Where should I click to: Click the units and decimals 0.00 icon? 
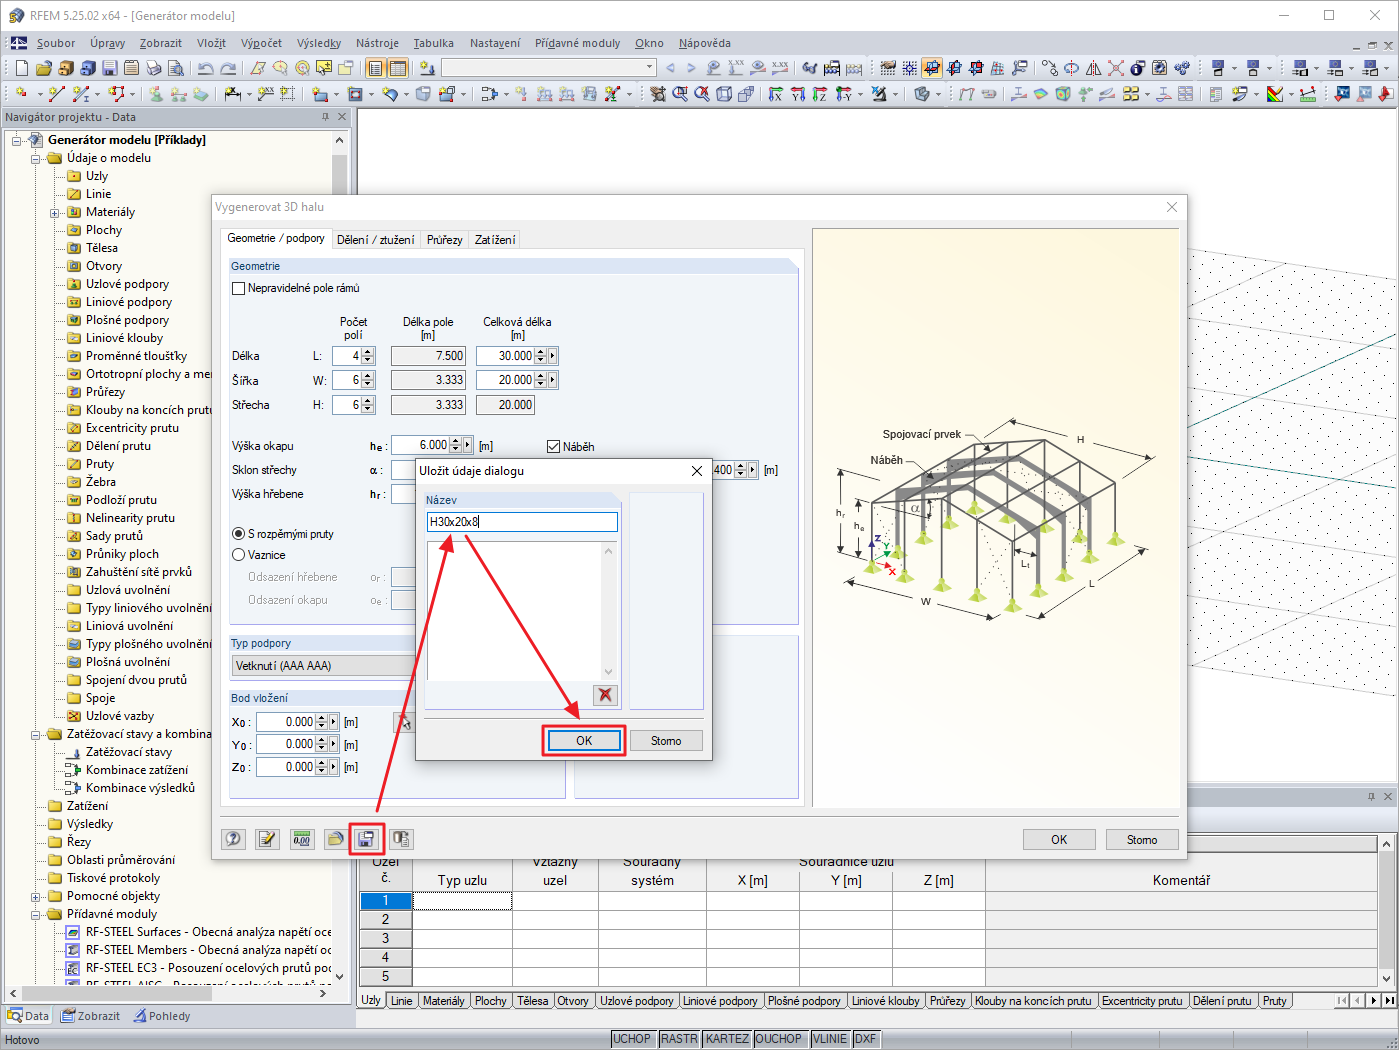coord(301,839)
